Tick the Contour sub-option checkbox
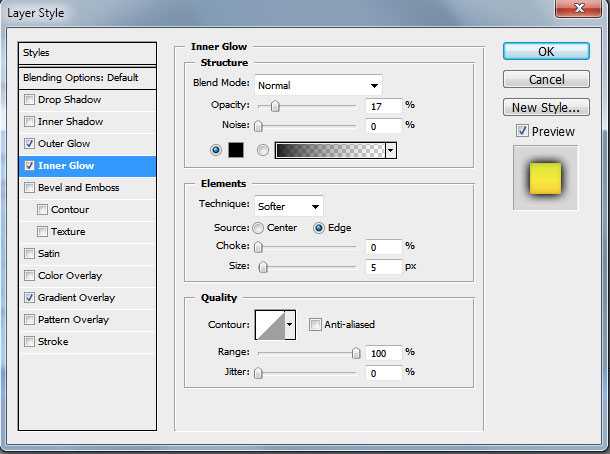This screenshot has height=454, width=610. tap(42, 209)
